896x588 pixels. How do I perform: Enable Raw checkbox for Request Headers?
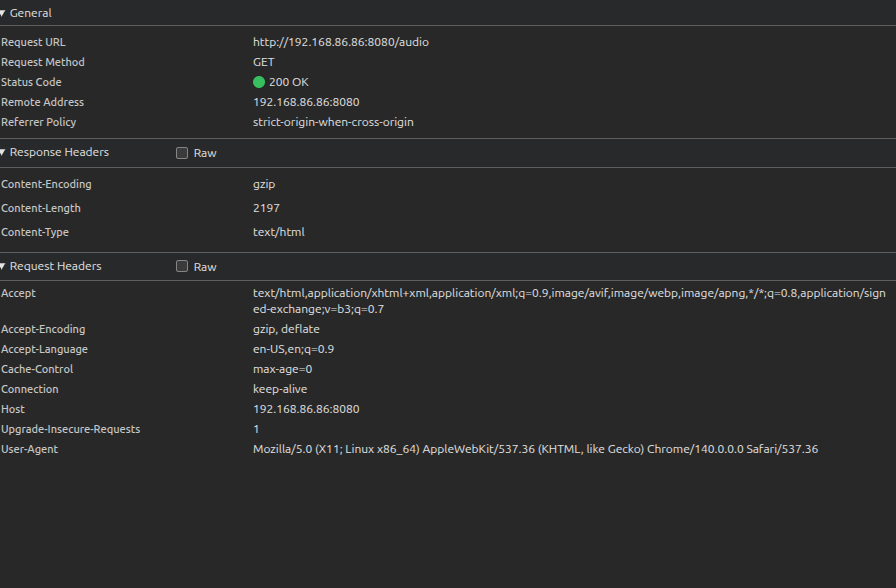point(182,267)
